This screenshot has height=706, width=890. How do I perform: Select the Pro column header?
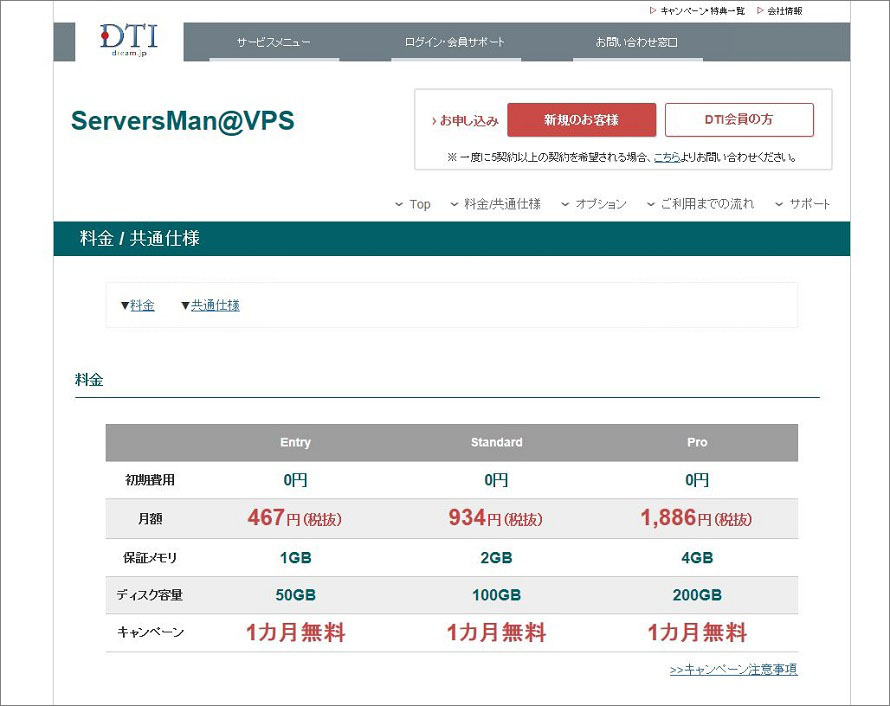[x=697, y=442]
